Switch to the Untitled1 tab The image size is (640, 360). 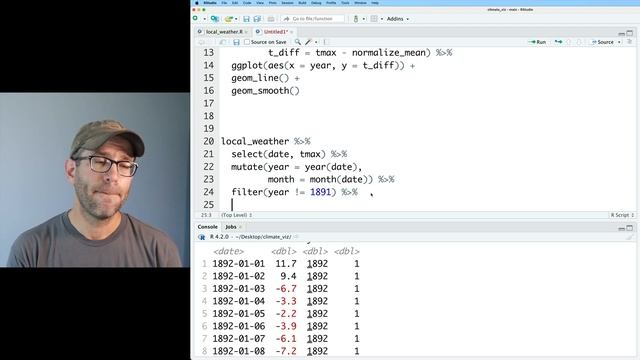pos(276,31)
